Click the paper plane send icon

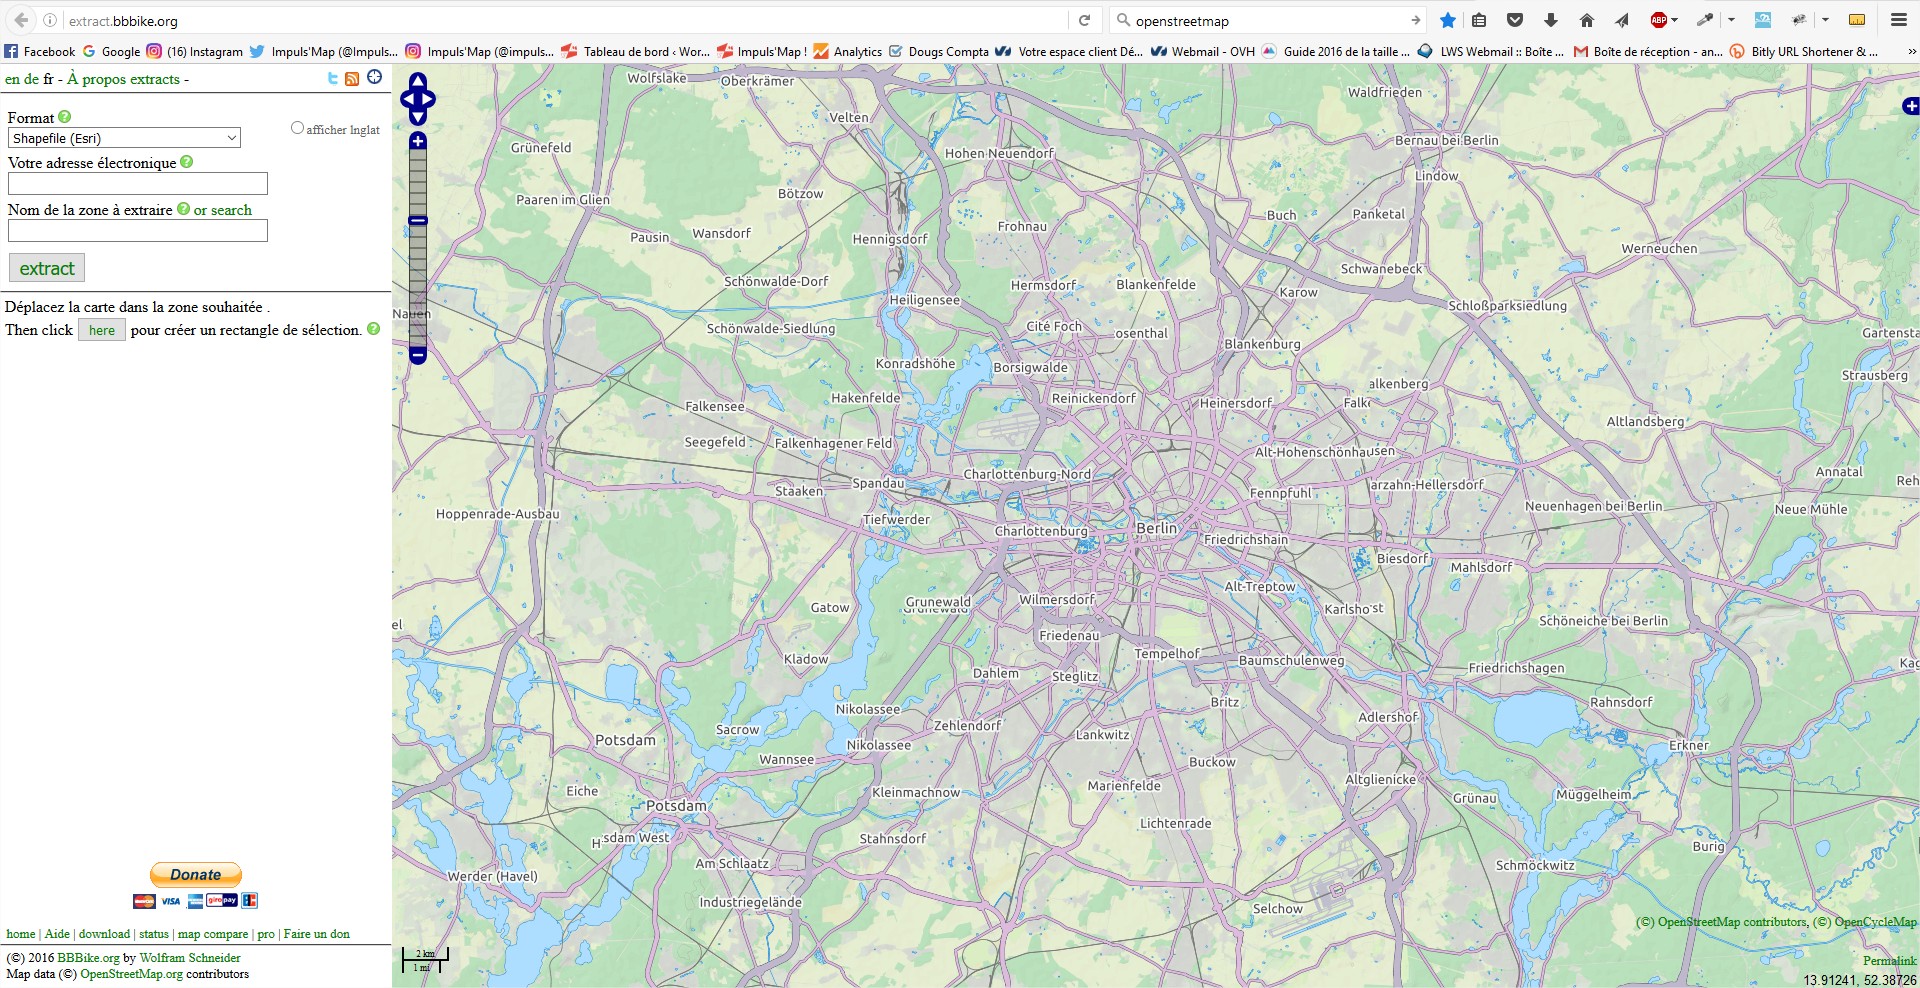pyautogui.click(x=1622, y=20)
